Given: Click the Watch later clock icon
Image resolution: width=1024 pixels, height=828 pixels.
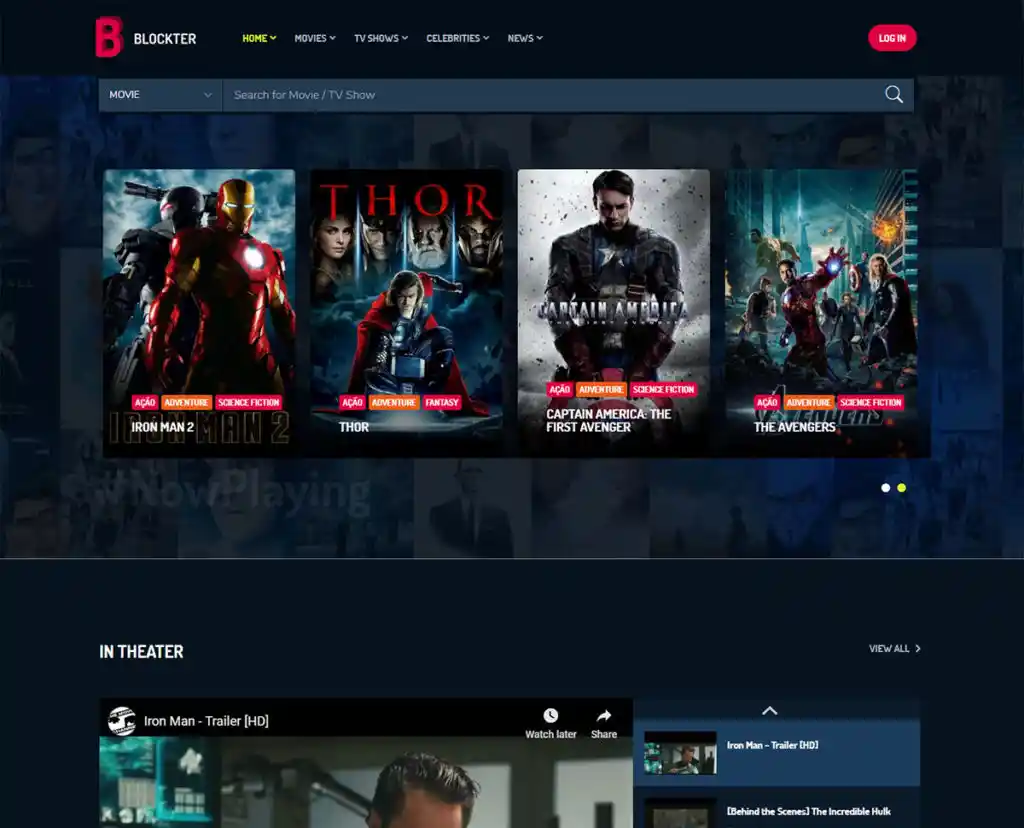Looking at the screenshot, I should [x=551, y=716].
